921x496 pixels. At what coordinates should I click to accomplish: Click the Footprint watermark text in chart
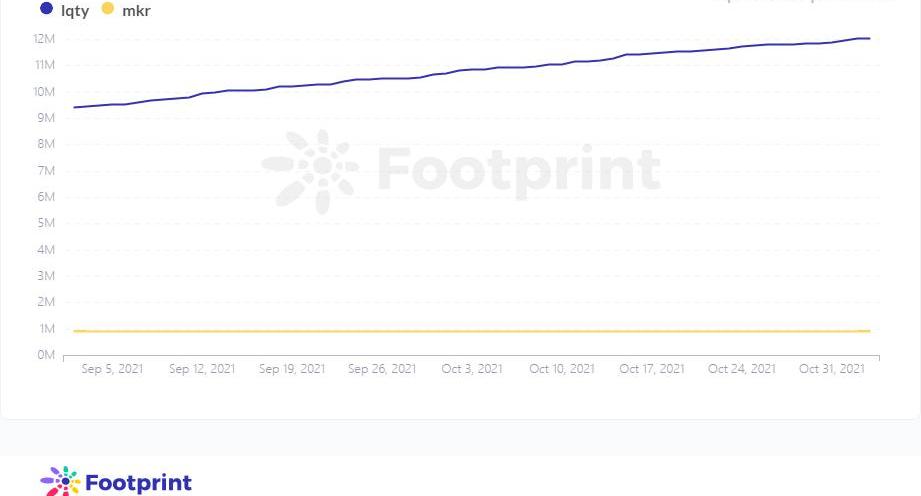click(518, 170)
